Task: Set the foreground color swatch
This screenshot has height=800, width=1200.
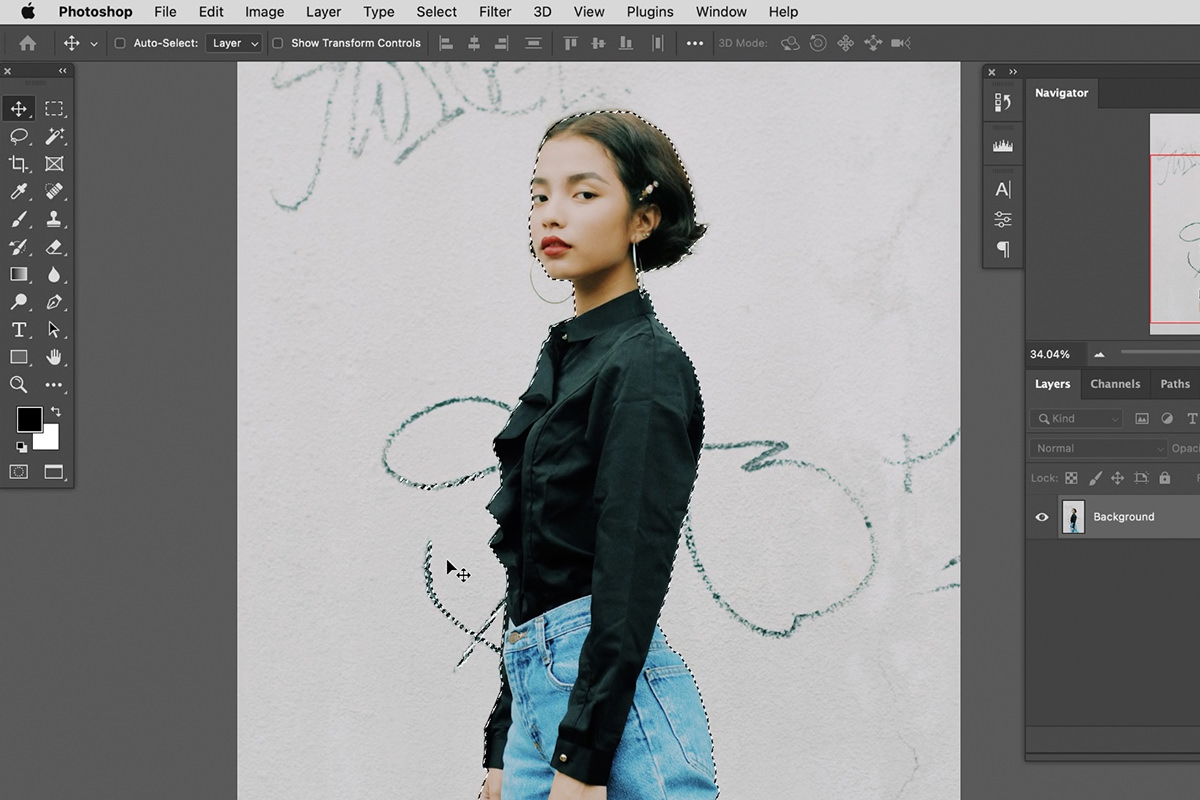Action: tap(29, 419)
